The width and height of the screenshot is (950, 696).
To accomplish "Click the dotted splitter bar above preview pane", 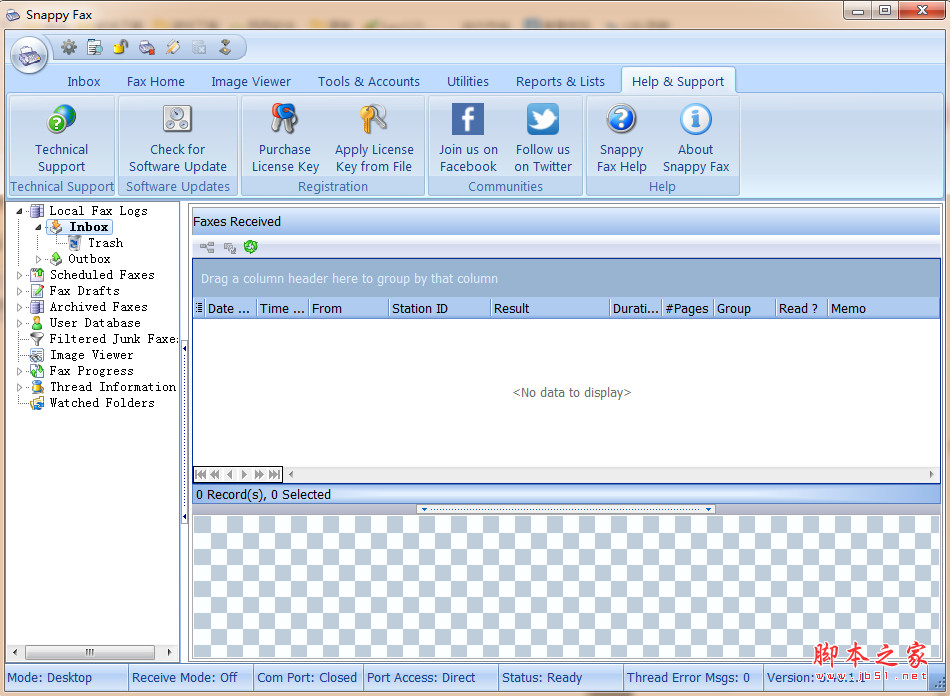I will click(566, 509).
